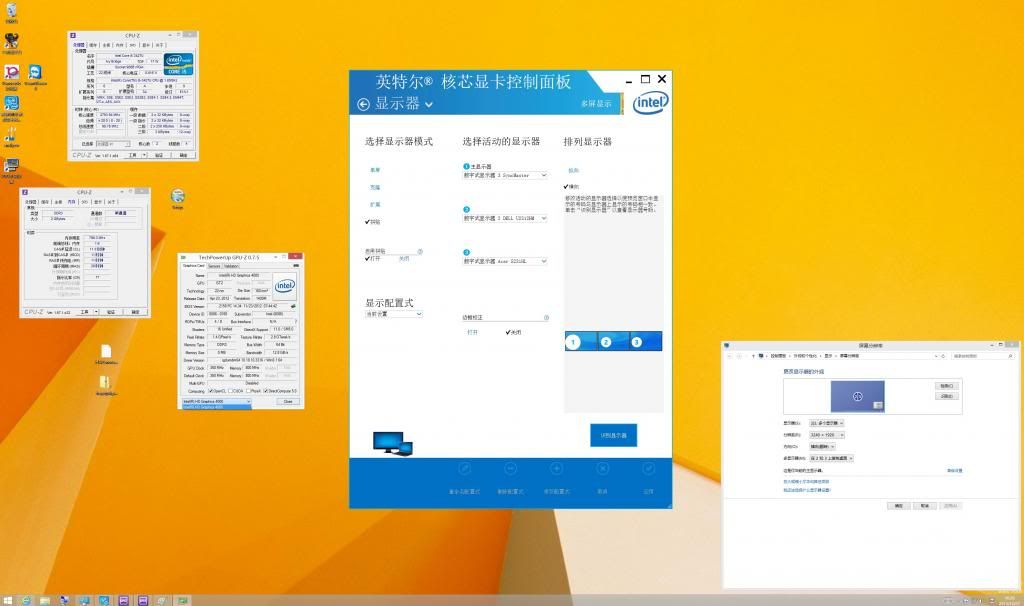Select 纵向 option under 排列显示器

573,170
